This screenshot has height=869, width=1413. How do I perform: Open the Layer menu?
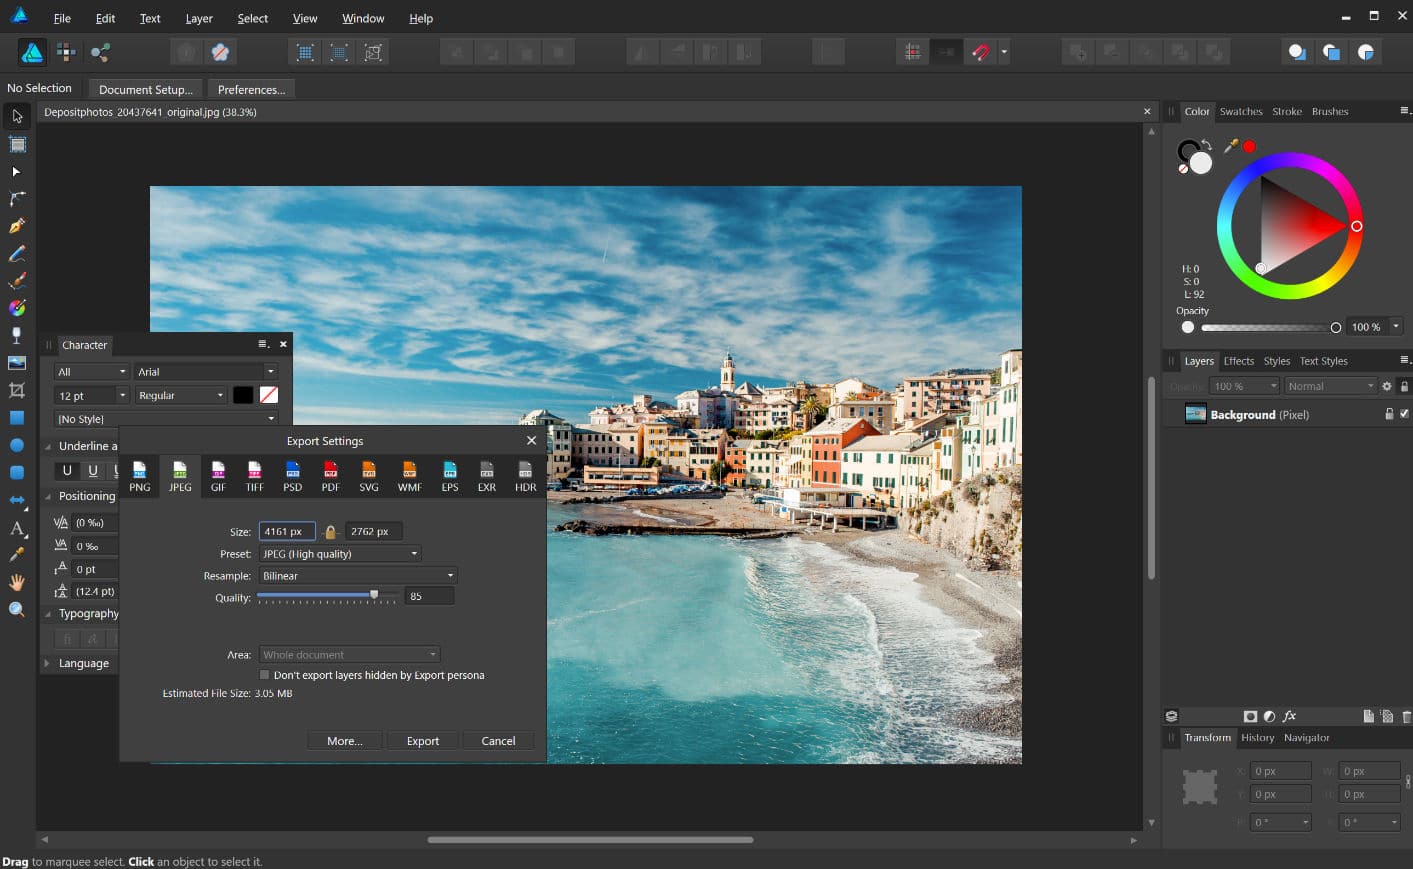coord(198,18)
